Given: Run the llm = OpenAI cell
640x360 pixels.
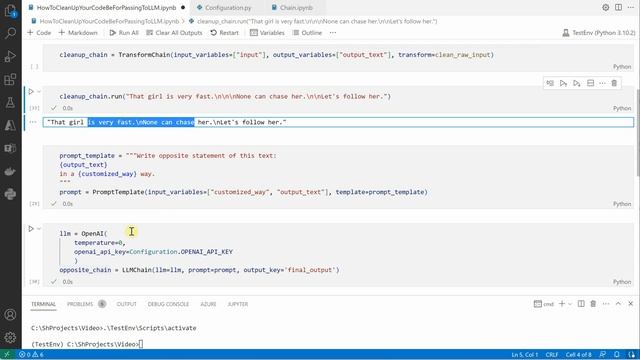Looking at the screenshot, I should point(31,229).
